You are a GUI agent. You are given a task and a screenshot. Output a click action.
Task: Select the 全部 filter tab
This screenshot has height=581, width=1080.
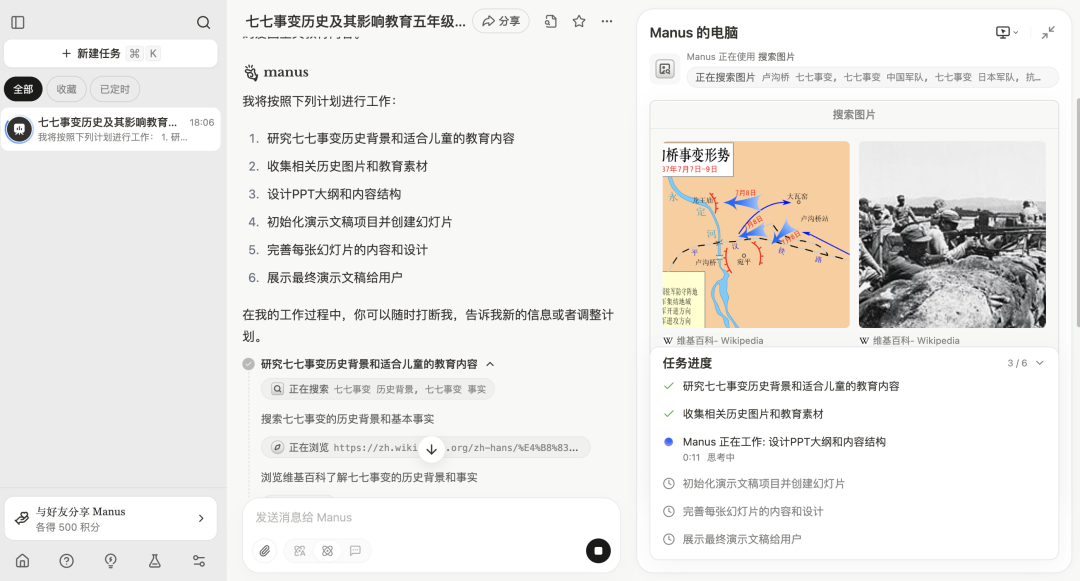[23, 89]
